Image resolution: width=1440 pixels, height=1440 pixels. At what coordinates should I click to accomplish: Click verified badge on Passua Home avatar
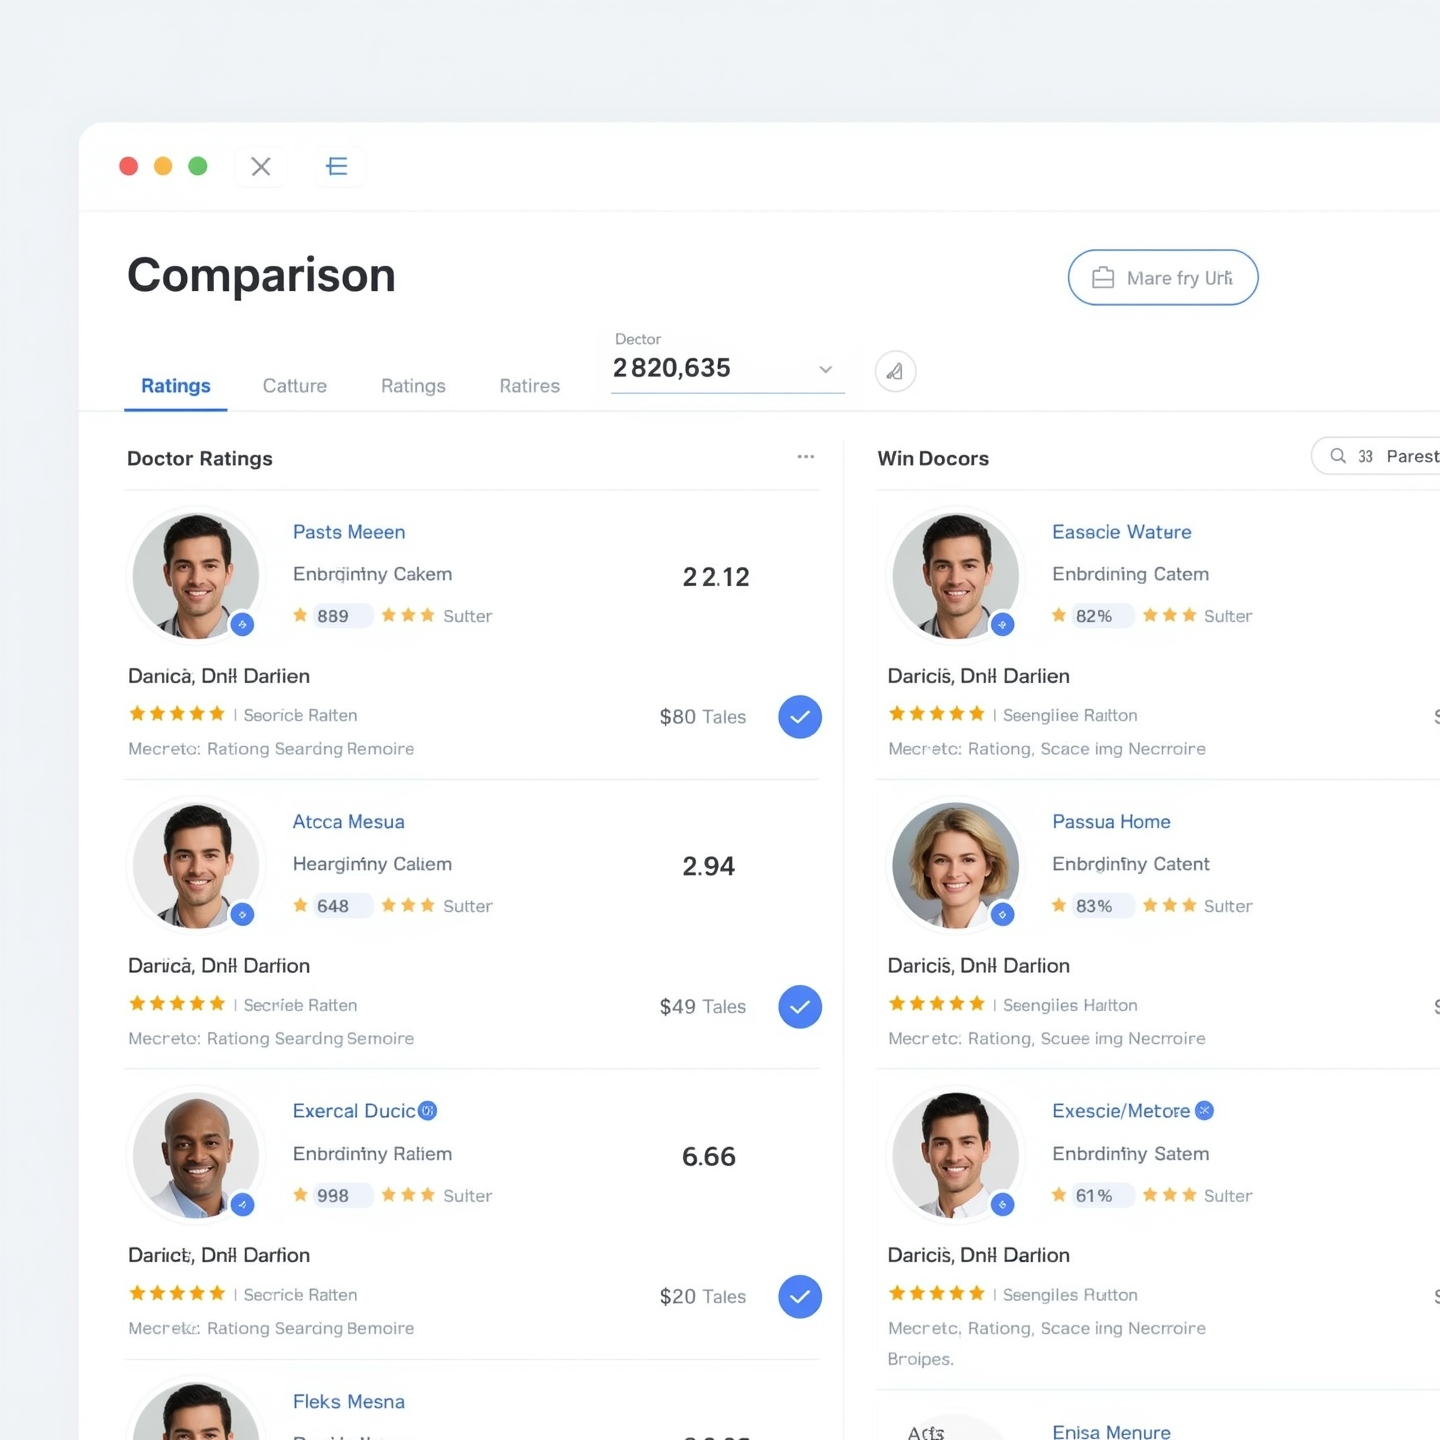(1002, 915)
